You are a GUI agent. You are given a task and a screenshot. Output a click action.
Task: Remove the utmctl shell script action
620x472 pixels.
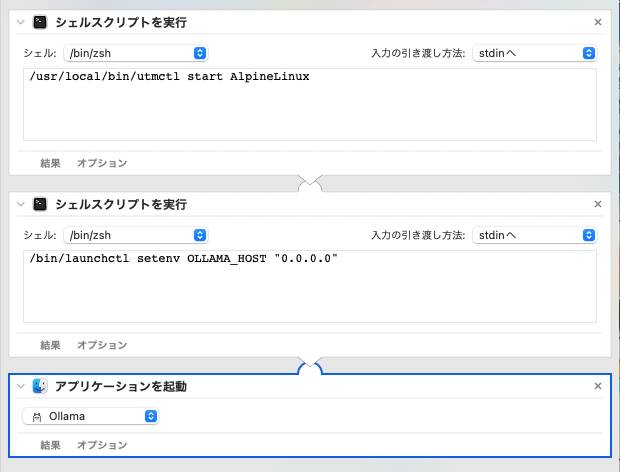click(x=598, y=21)
